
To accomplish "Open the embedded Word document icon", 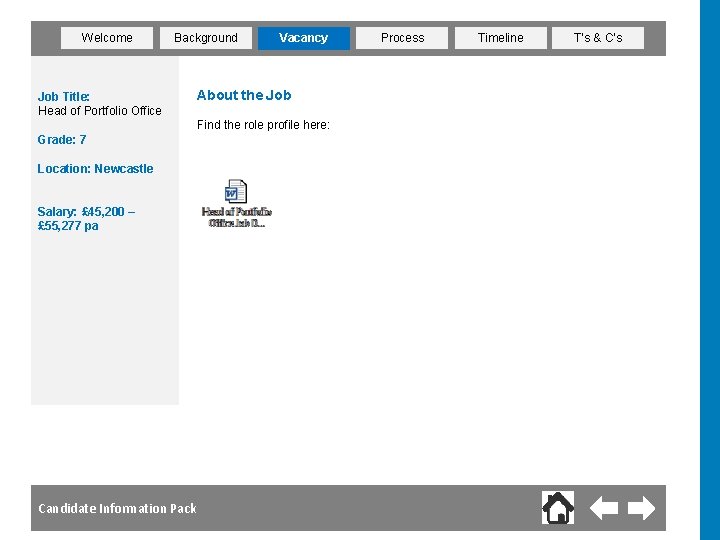I will click(236, 191).
